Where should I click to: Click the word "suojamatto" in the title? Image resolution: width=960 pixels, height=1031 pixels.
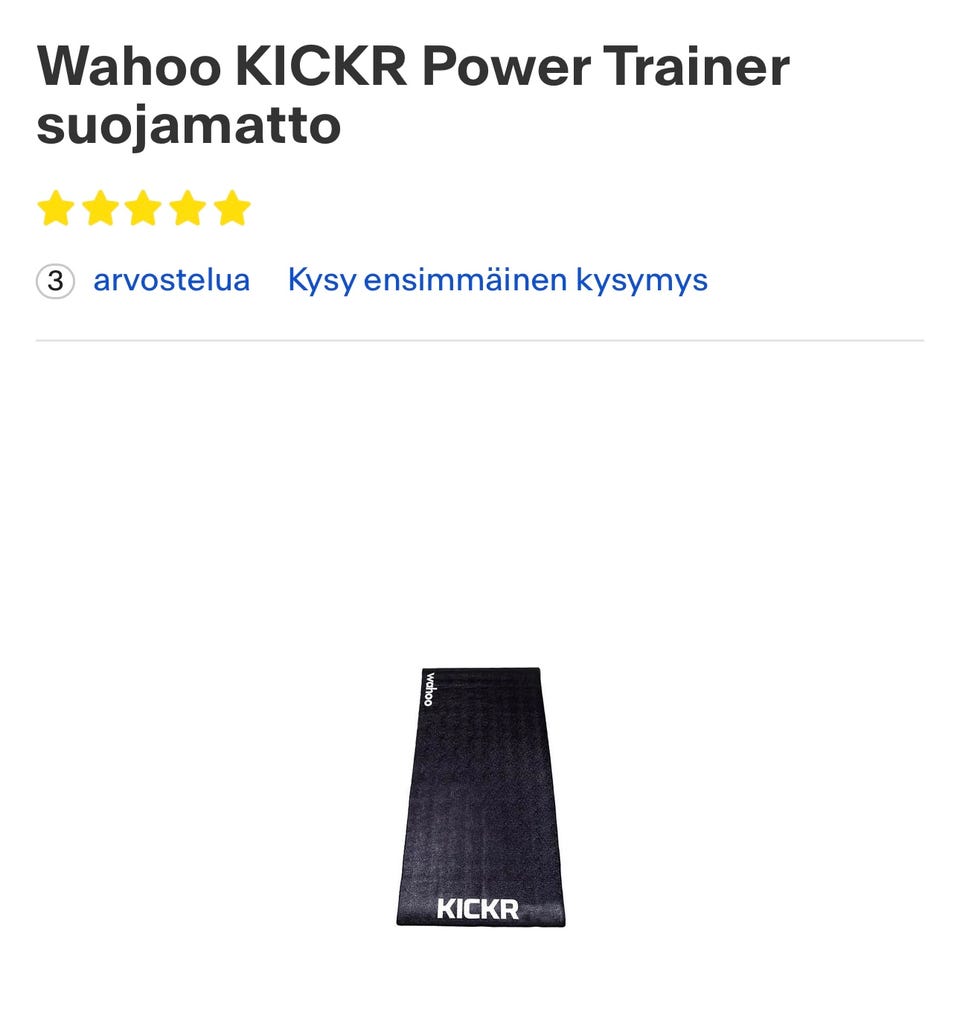pyautogui.click(x=189, y=126)
